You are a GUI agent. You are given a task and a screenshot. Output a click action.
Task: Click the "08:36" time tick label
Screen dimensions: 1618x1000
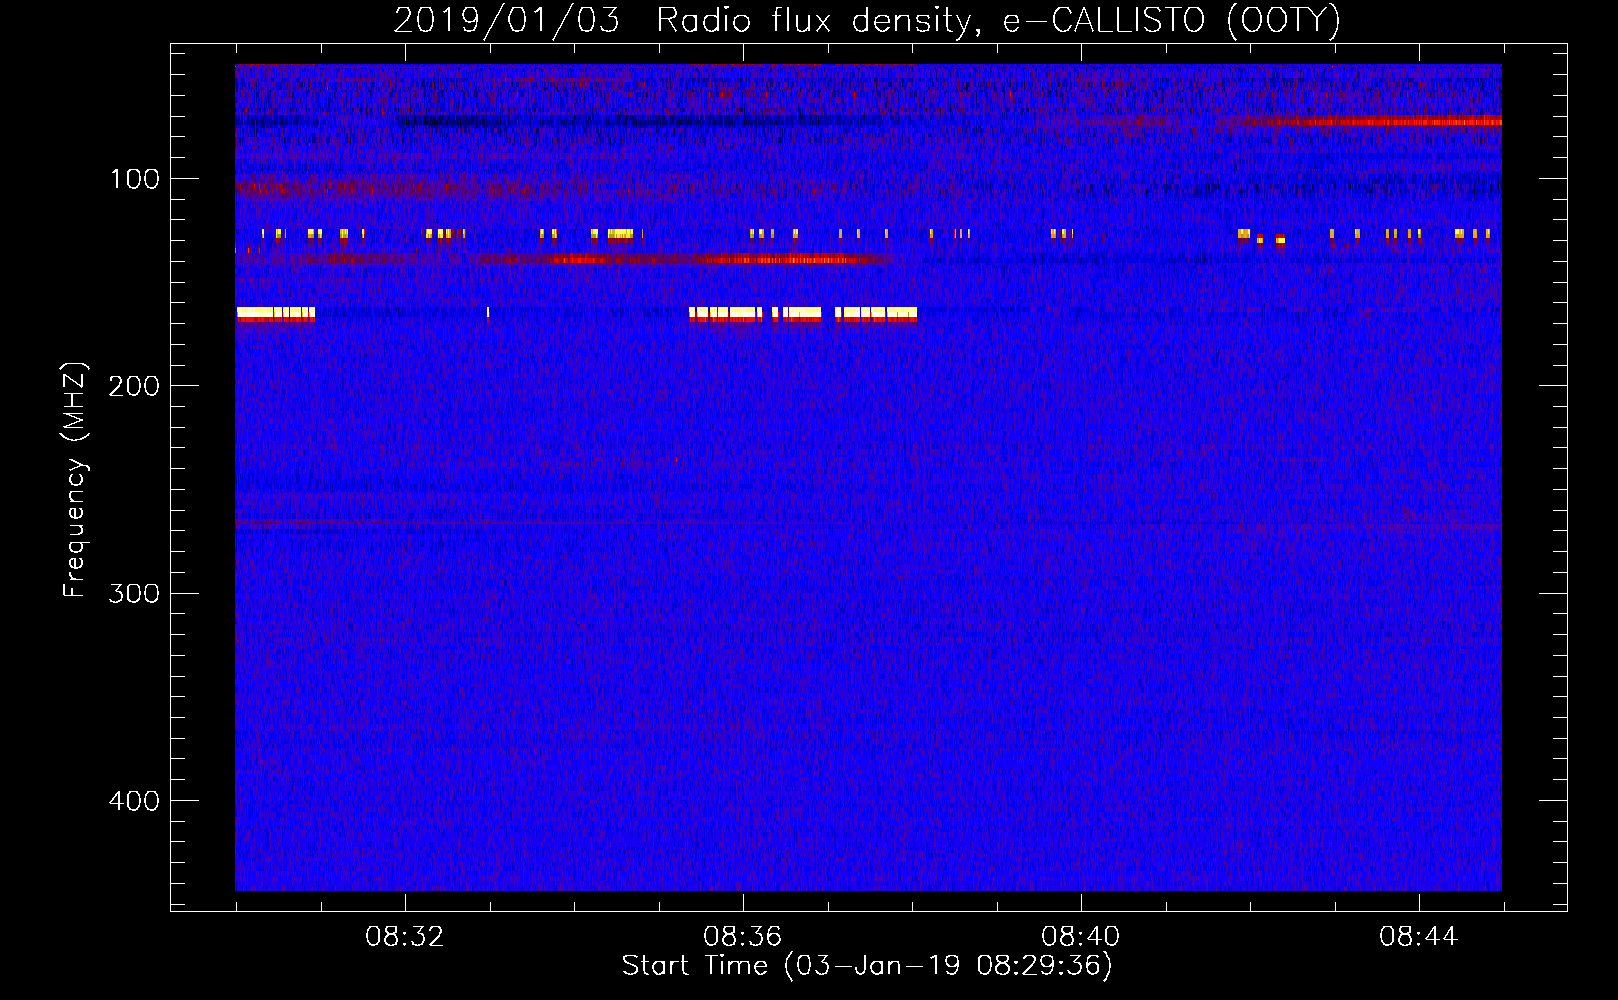[x=743, y=937]
